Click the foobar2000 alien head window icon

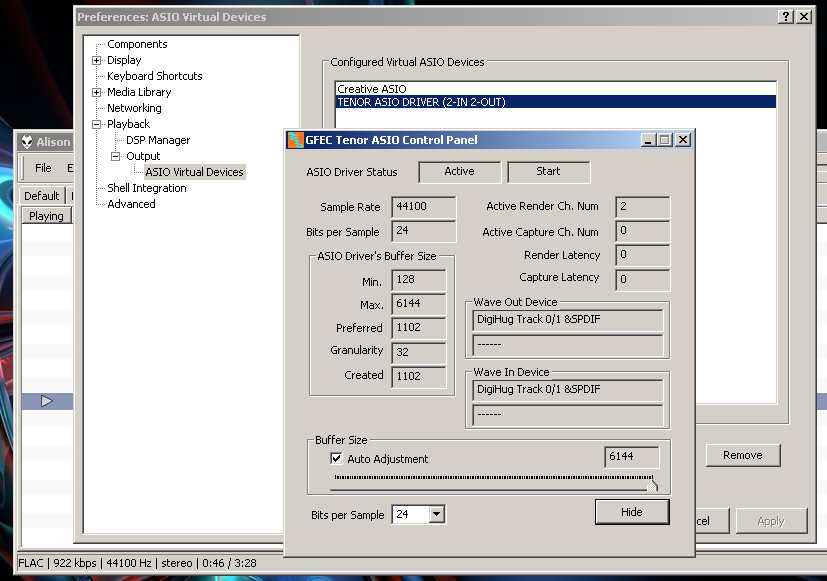tap(26, 141)
